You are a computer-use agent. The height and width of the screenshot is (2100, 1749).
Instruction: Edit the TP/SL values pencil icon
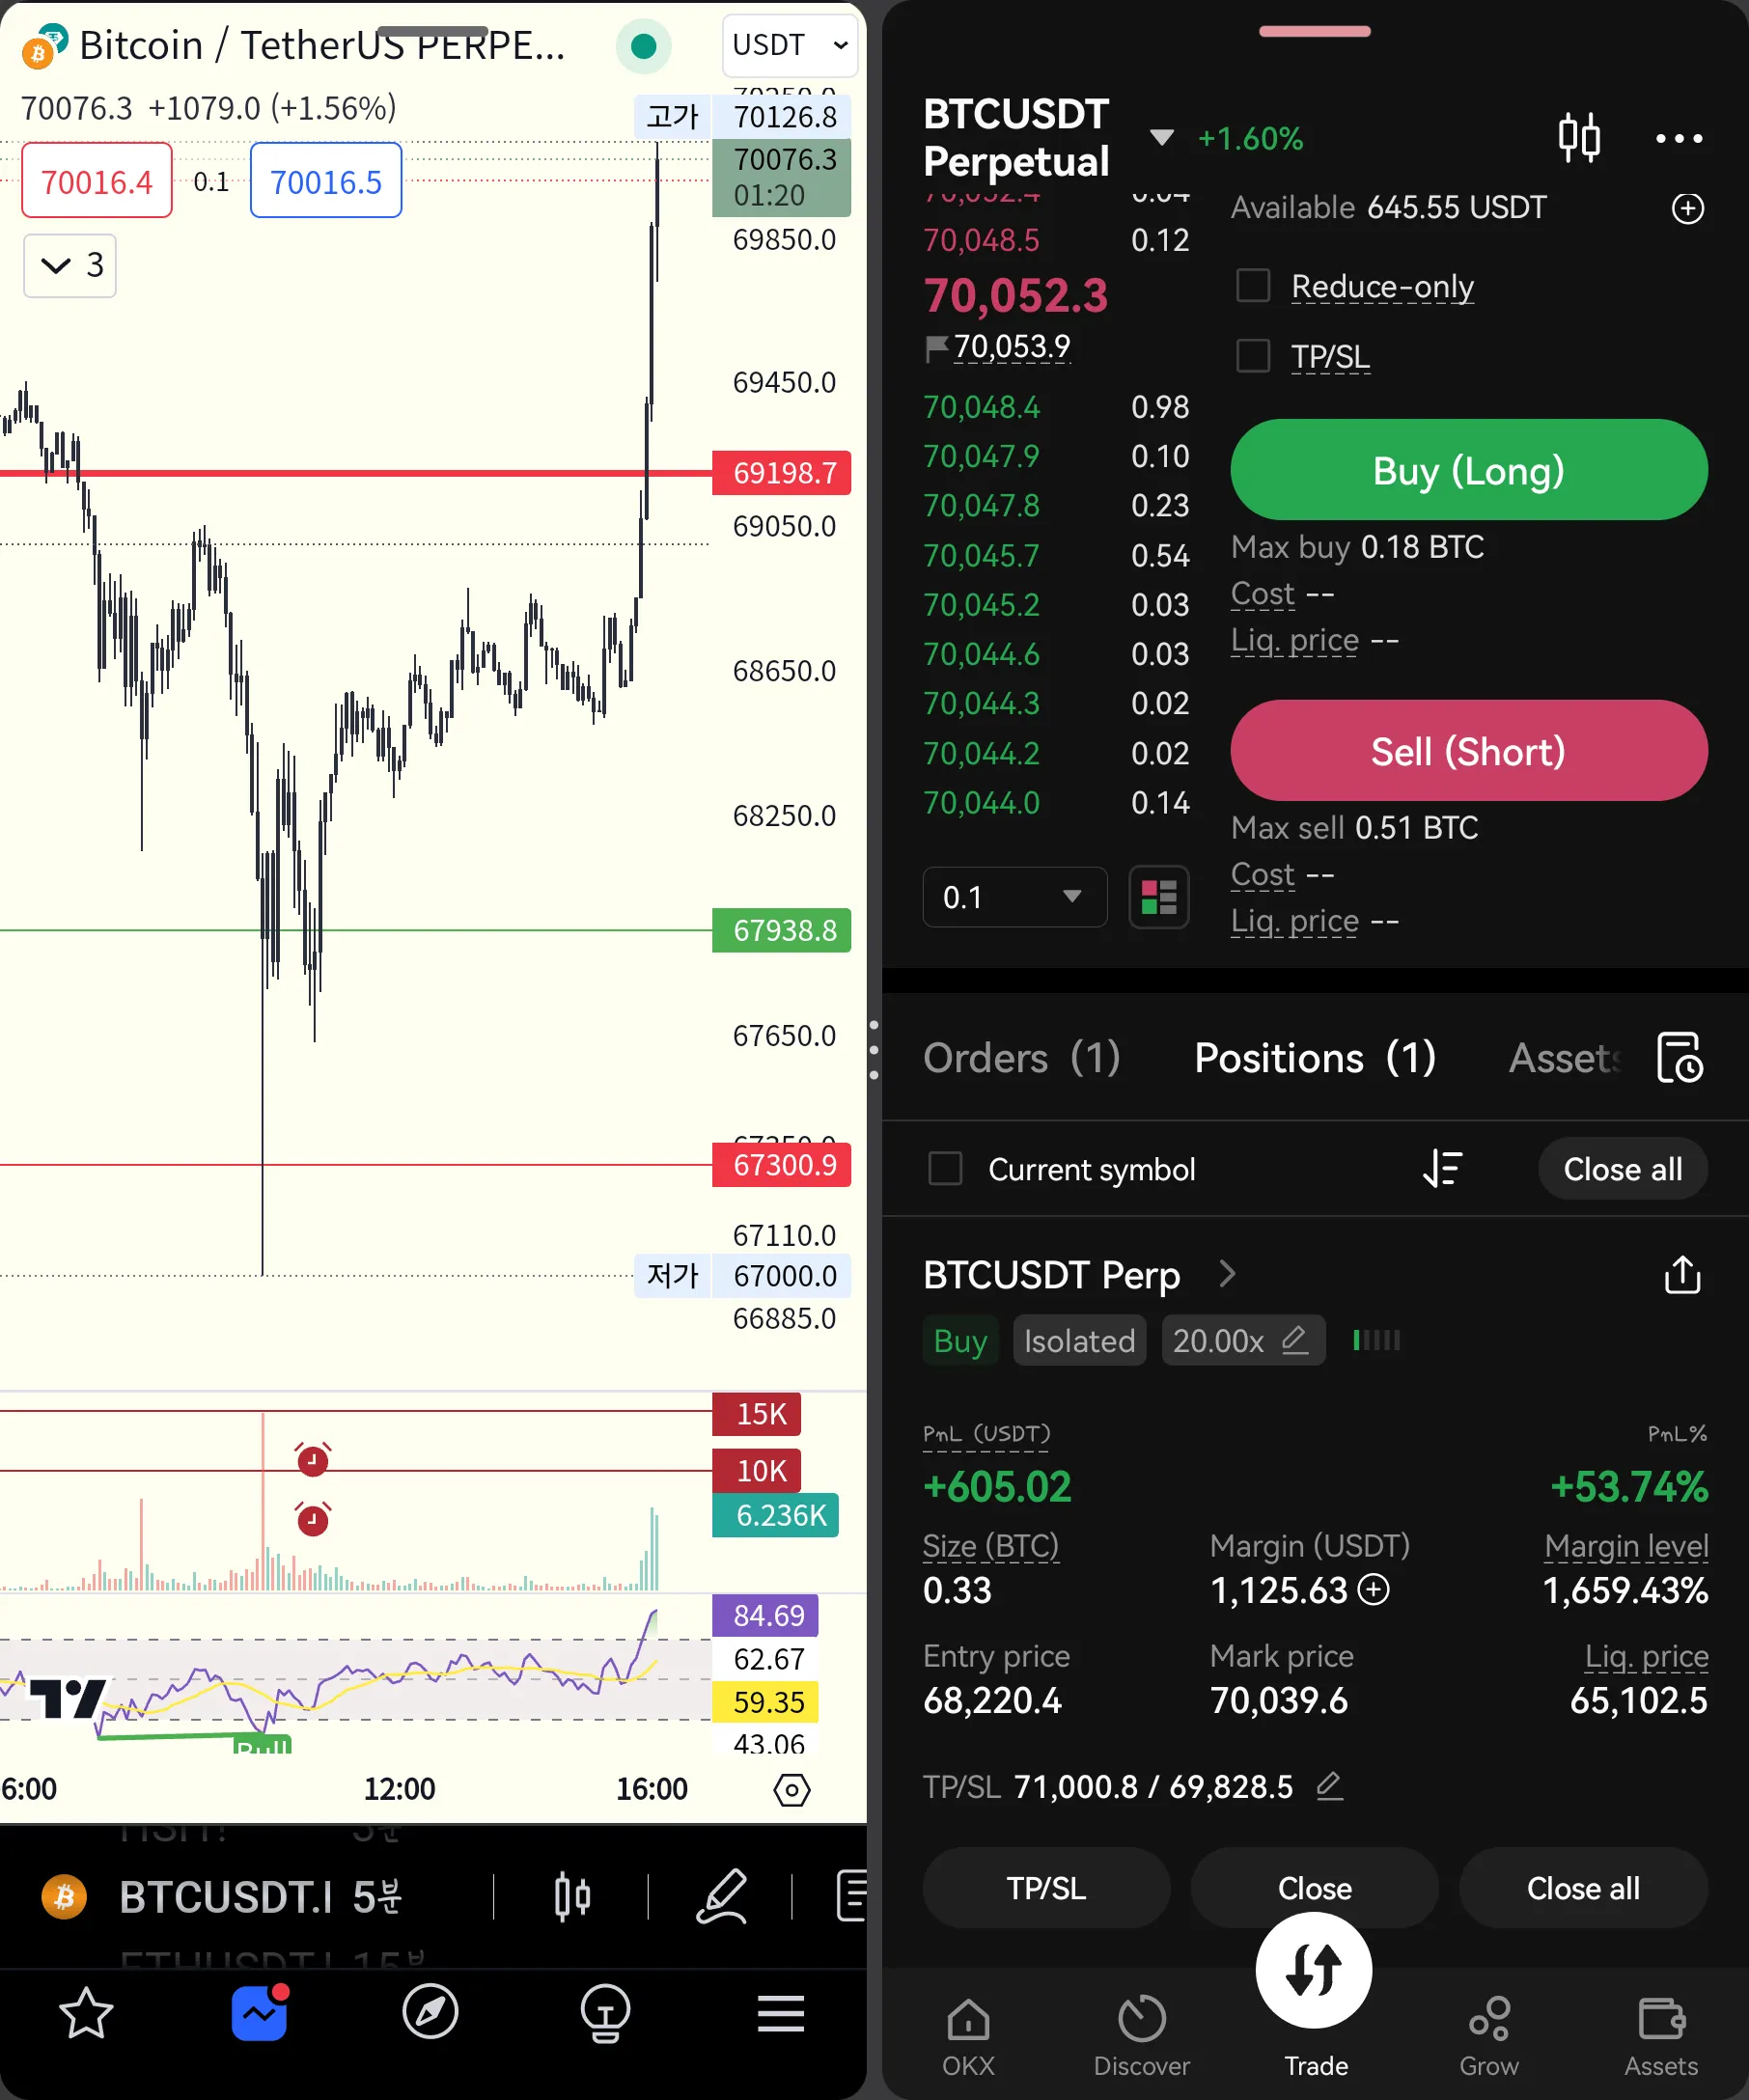coord(1330,1785)
